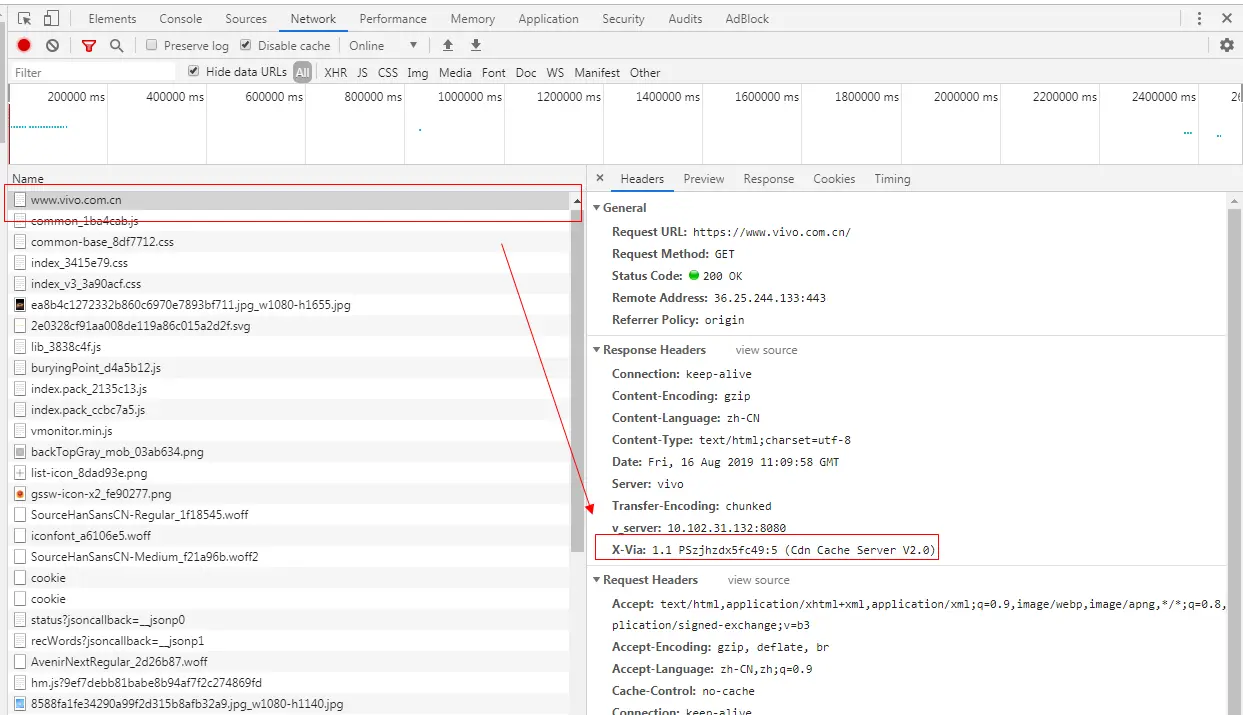
Task: Show the Timing tab of request
Action: point(892,179)
